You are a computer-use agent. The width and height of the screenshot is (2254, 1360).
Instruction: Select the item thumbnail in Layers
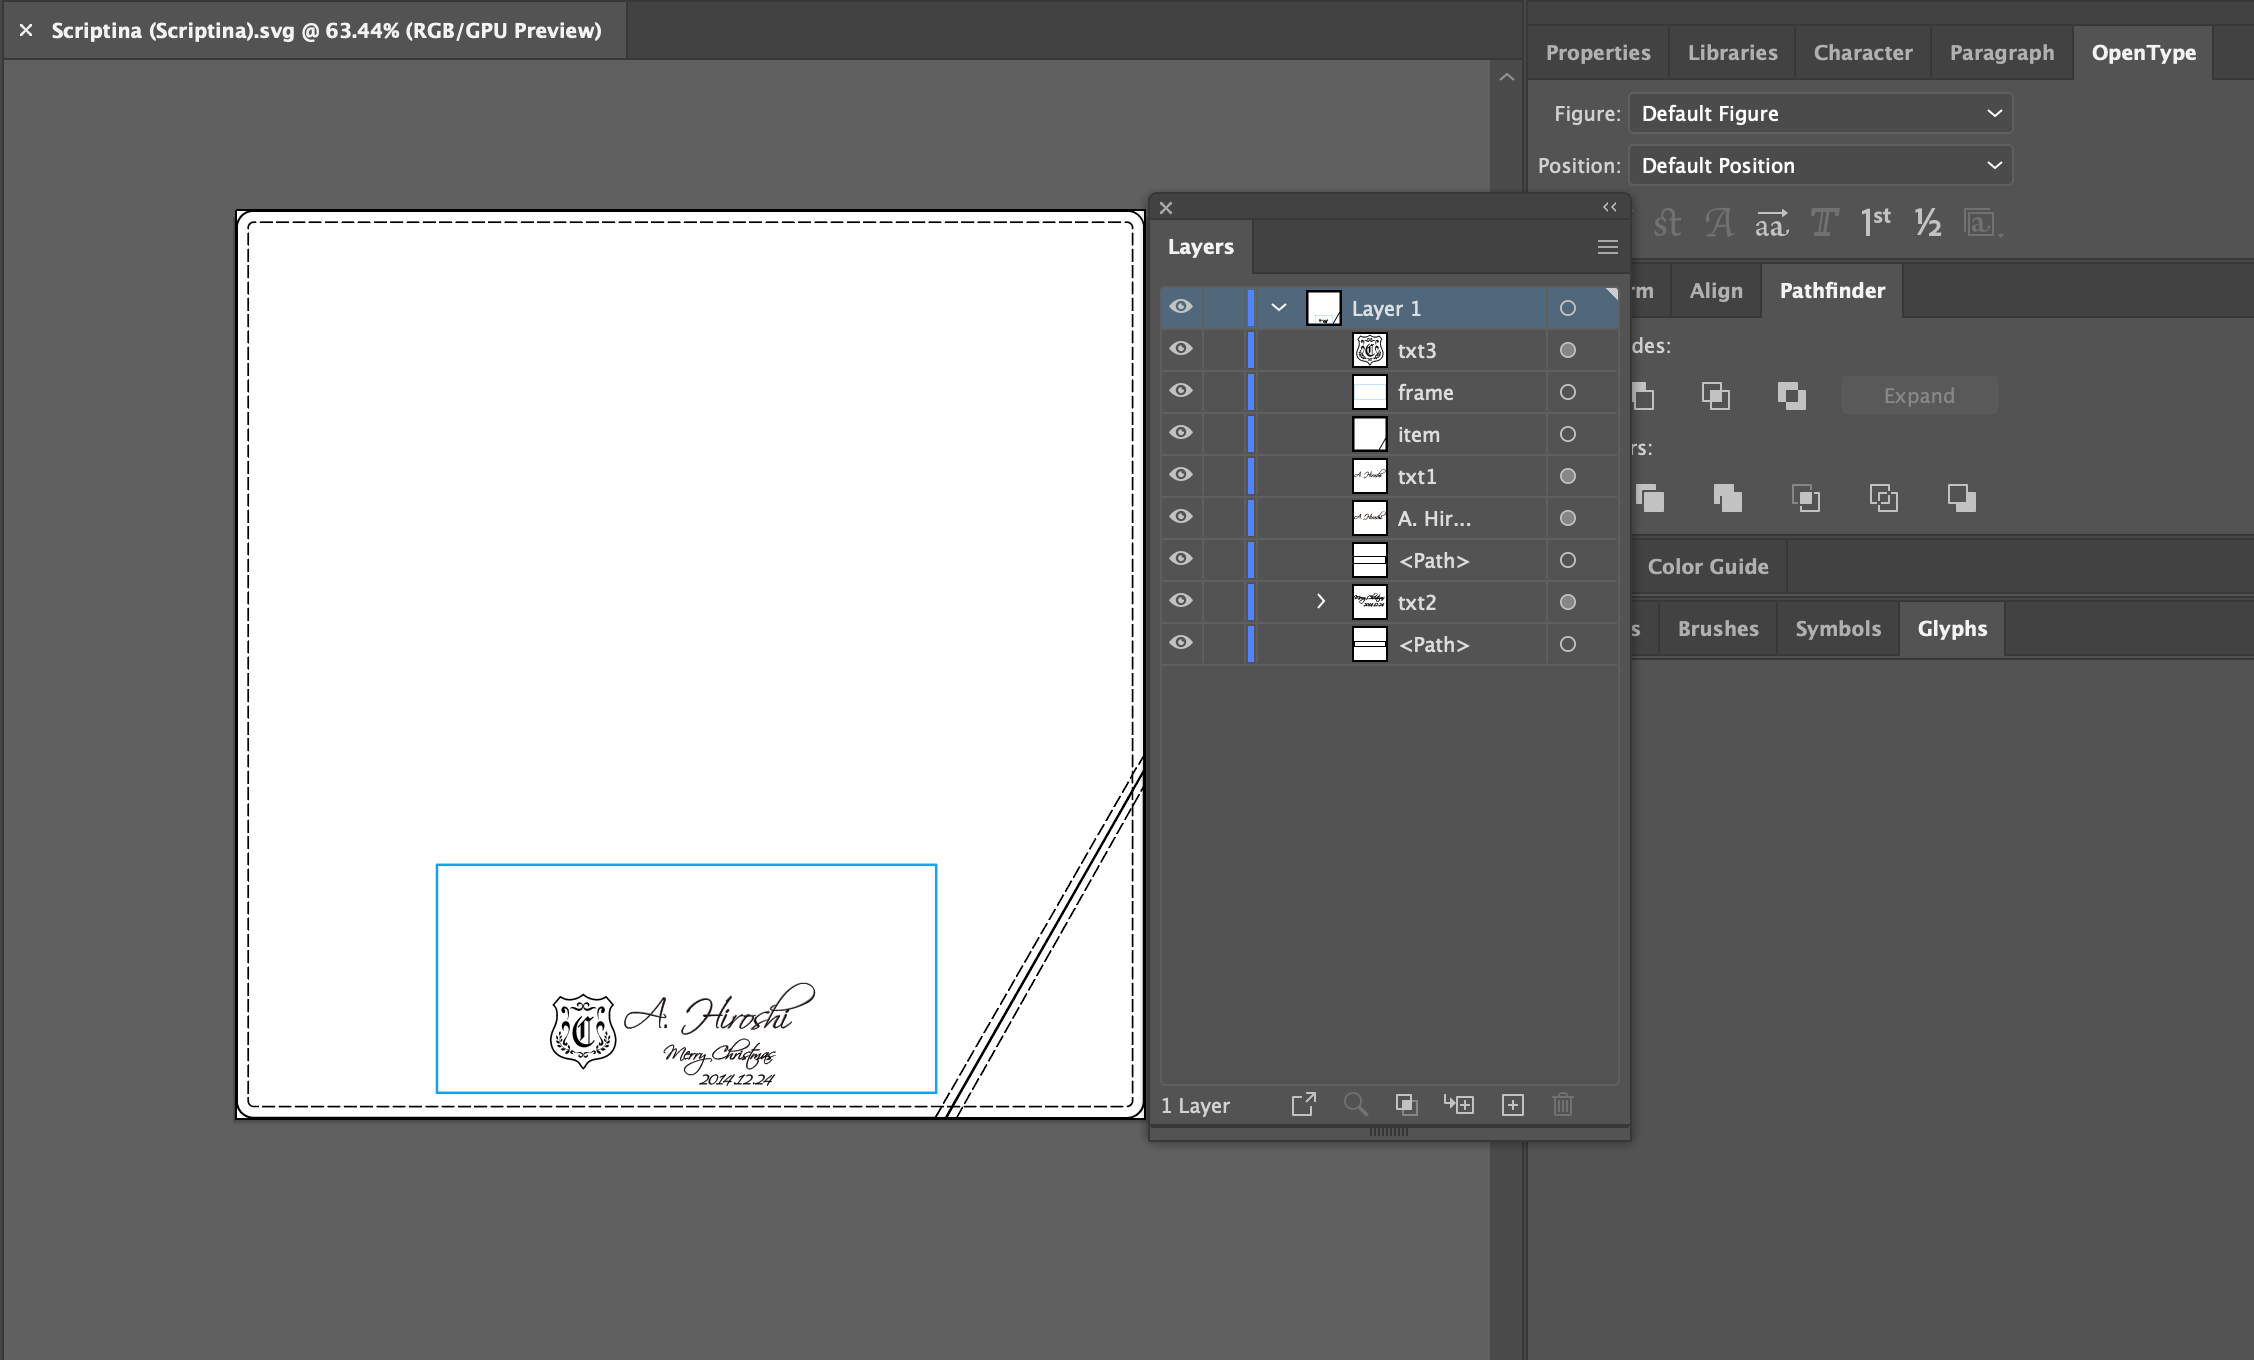coord(1369,435)
